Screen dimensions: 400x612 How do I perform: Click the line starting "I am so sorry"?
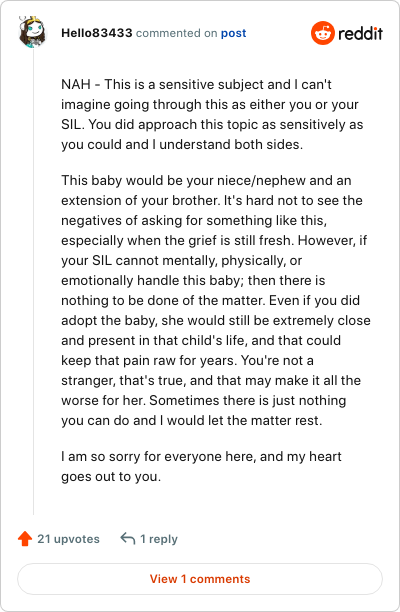[x=201, y=457]
